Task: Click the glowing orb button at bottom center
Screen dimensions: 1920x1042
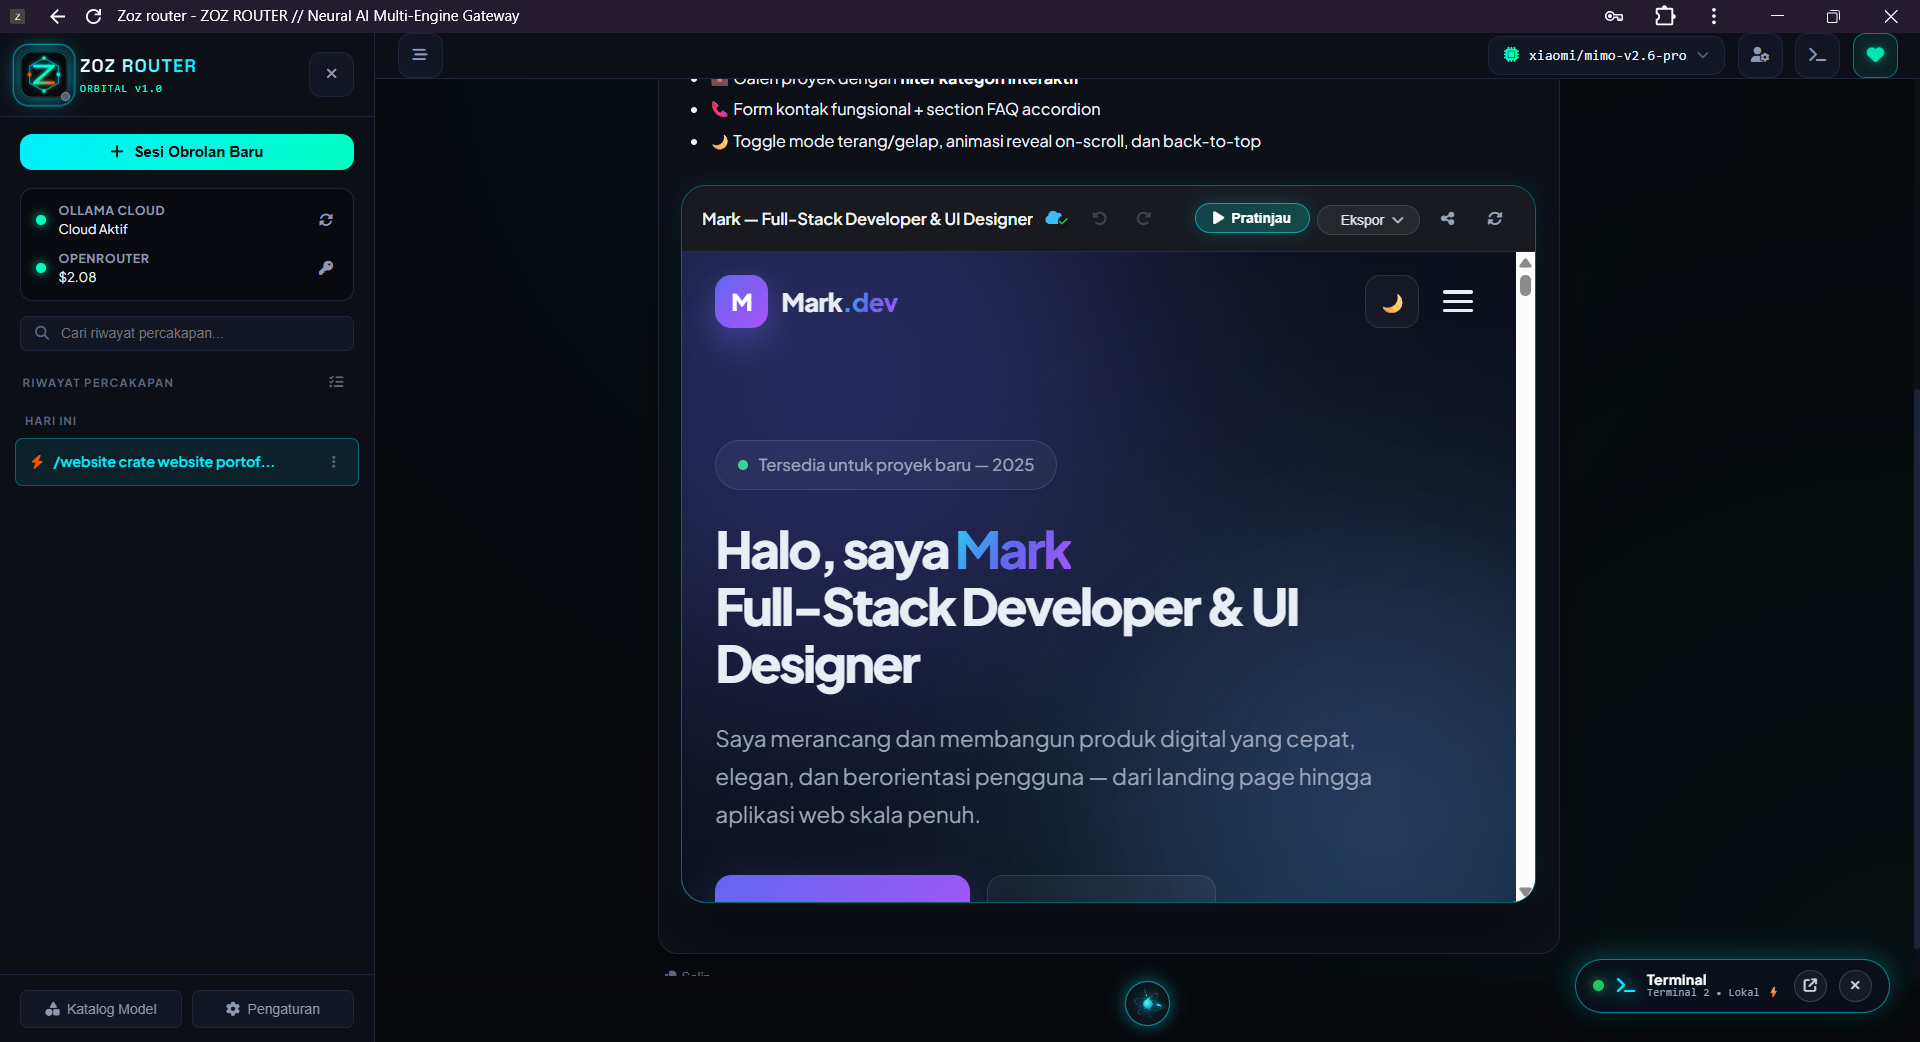Action: [x=1147, y=1003]
